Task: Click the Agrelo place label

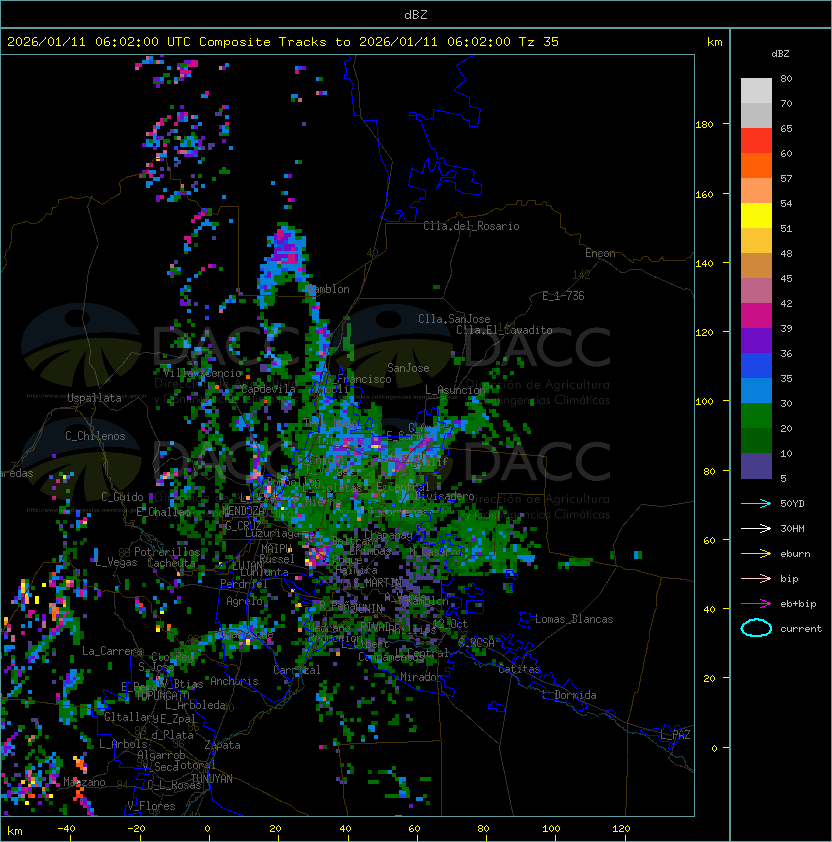Action: pyautogui.click(x=244, y=601)
